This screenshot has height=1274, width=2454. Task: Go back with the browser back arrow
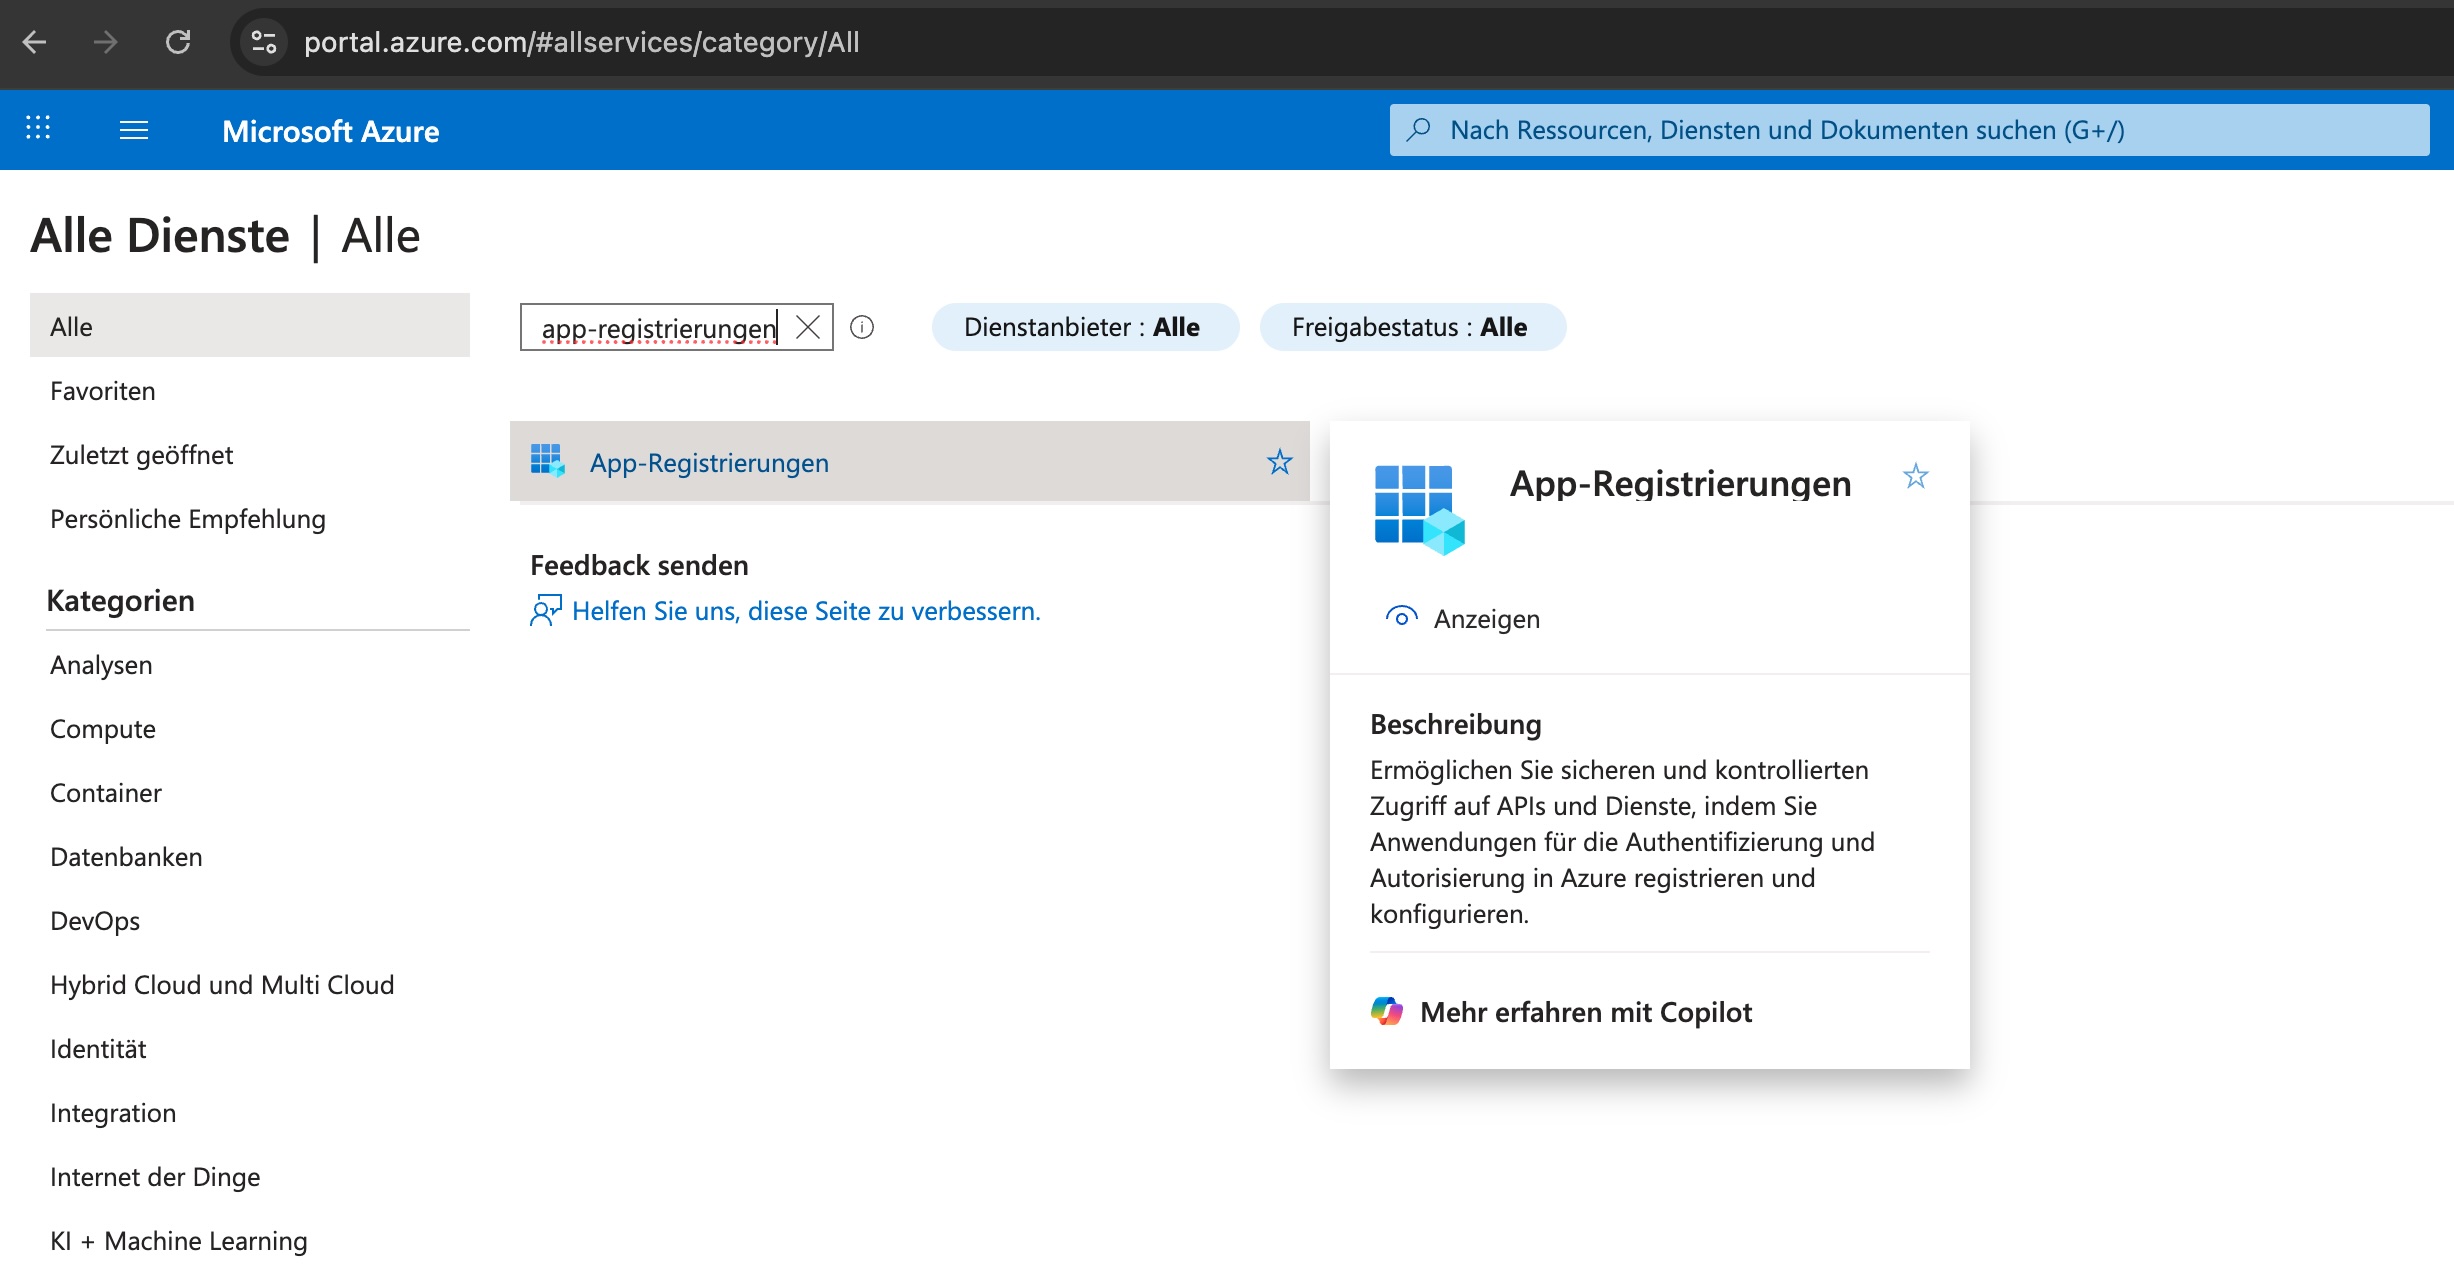pos(35,42)
